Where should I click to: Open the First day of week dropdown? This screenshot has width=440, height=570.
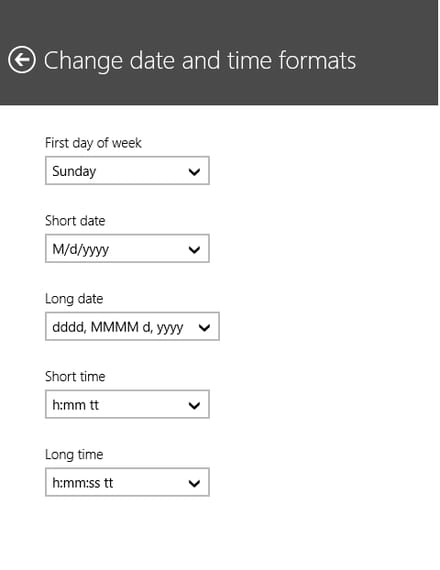tap(127, 171)
